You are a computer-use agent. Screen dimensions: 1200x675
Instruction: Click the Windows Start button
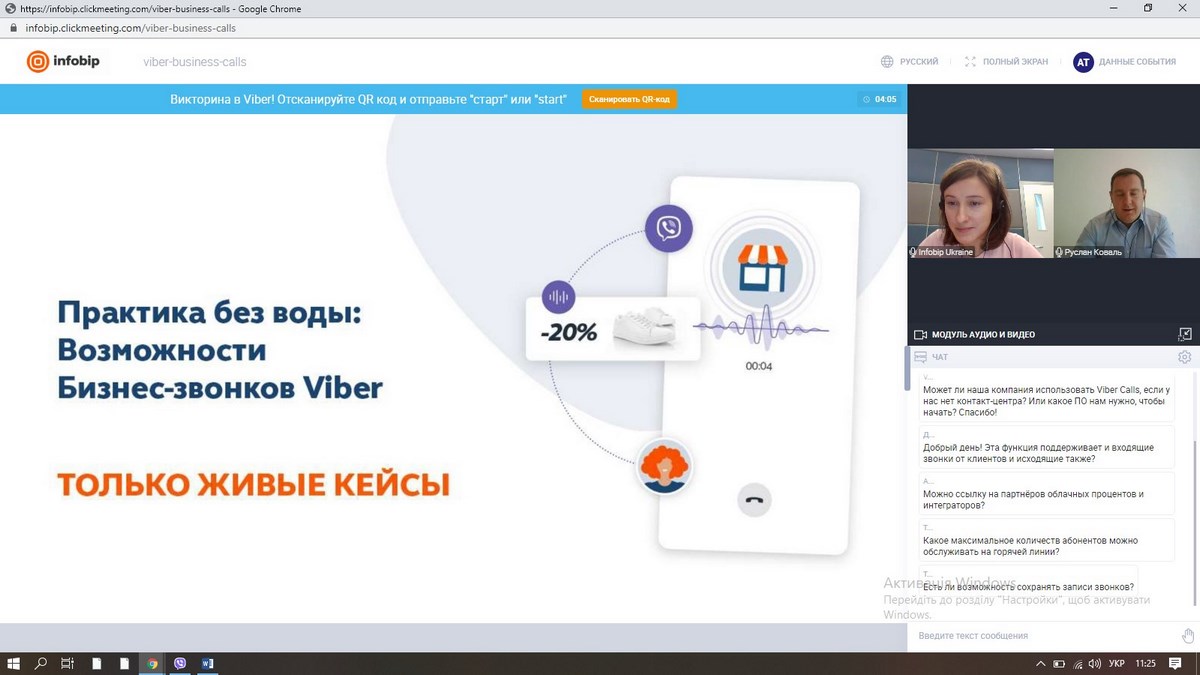pyautogui.click(x=14, y=663)
